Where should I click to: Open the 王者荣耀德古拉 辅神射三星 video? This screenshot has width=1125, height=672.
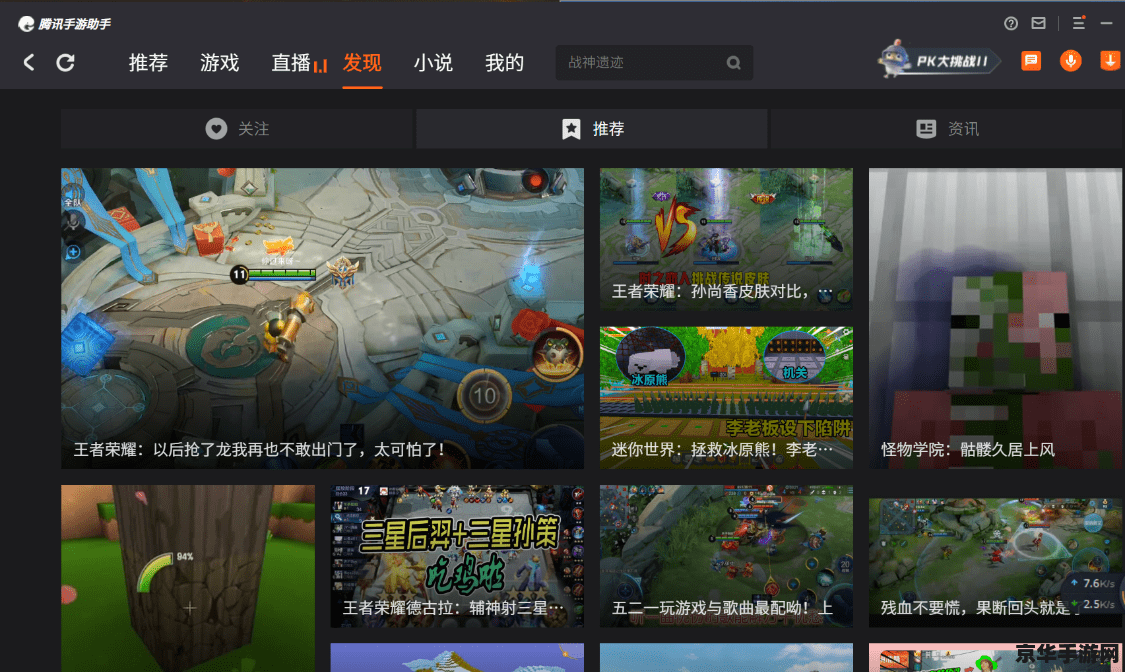click(457, 556)
